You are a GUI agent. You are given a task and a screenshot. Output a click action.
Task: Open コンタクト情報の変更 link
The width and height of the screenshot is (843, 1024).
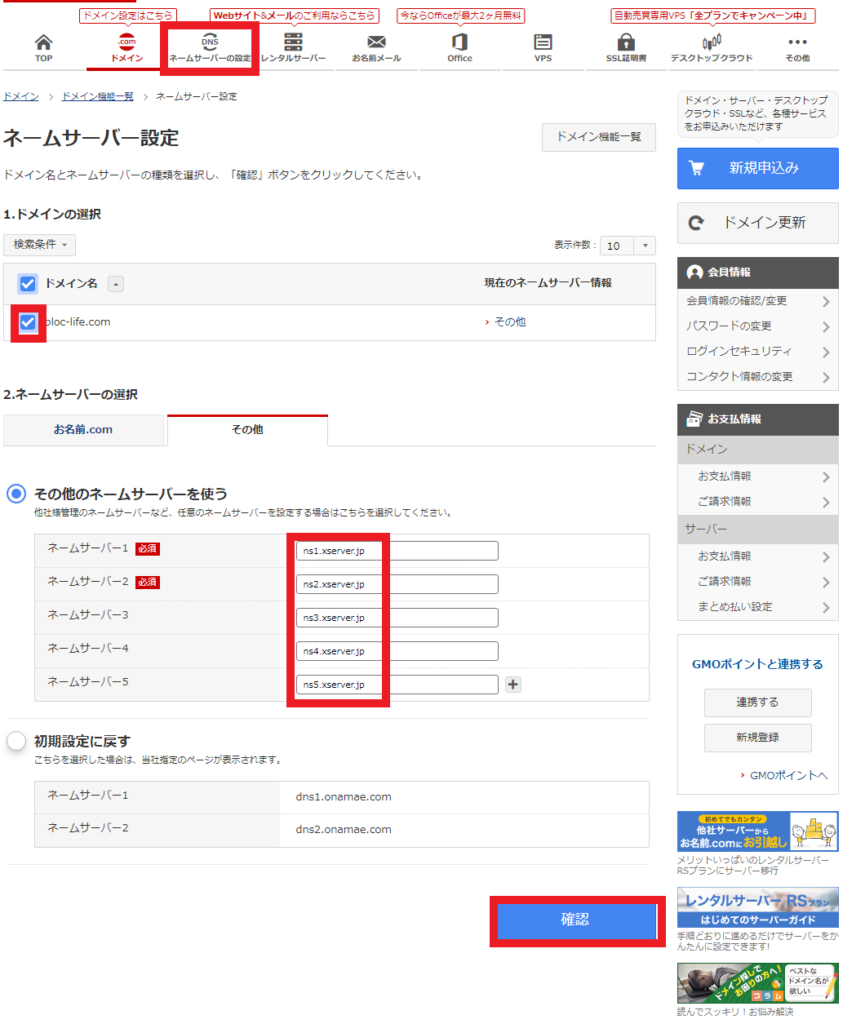pyautogui.click(x=757, y=377)
